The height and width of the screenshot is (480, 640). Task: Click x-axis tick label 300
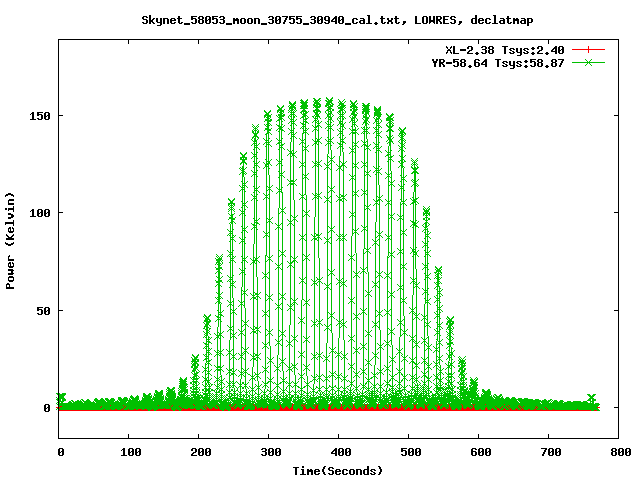271,452
